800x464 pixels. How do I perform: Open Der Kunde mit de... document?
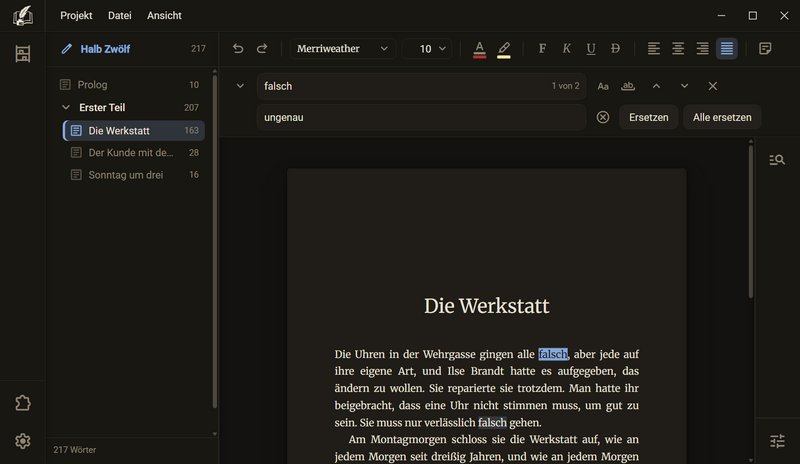pos(134,153)
